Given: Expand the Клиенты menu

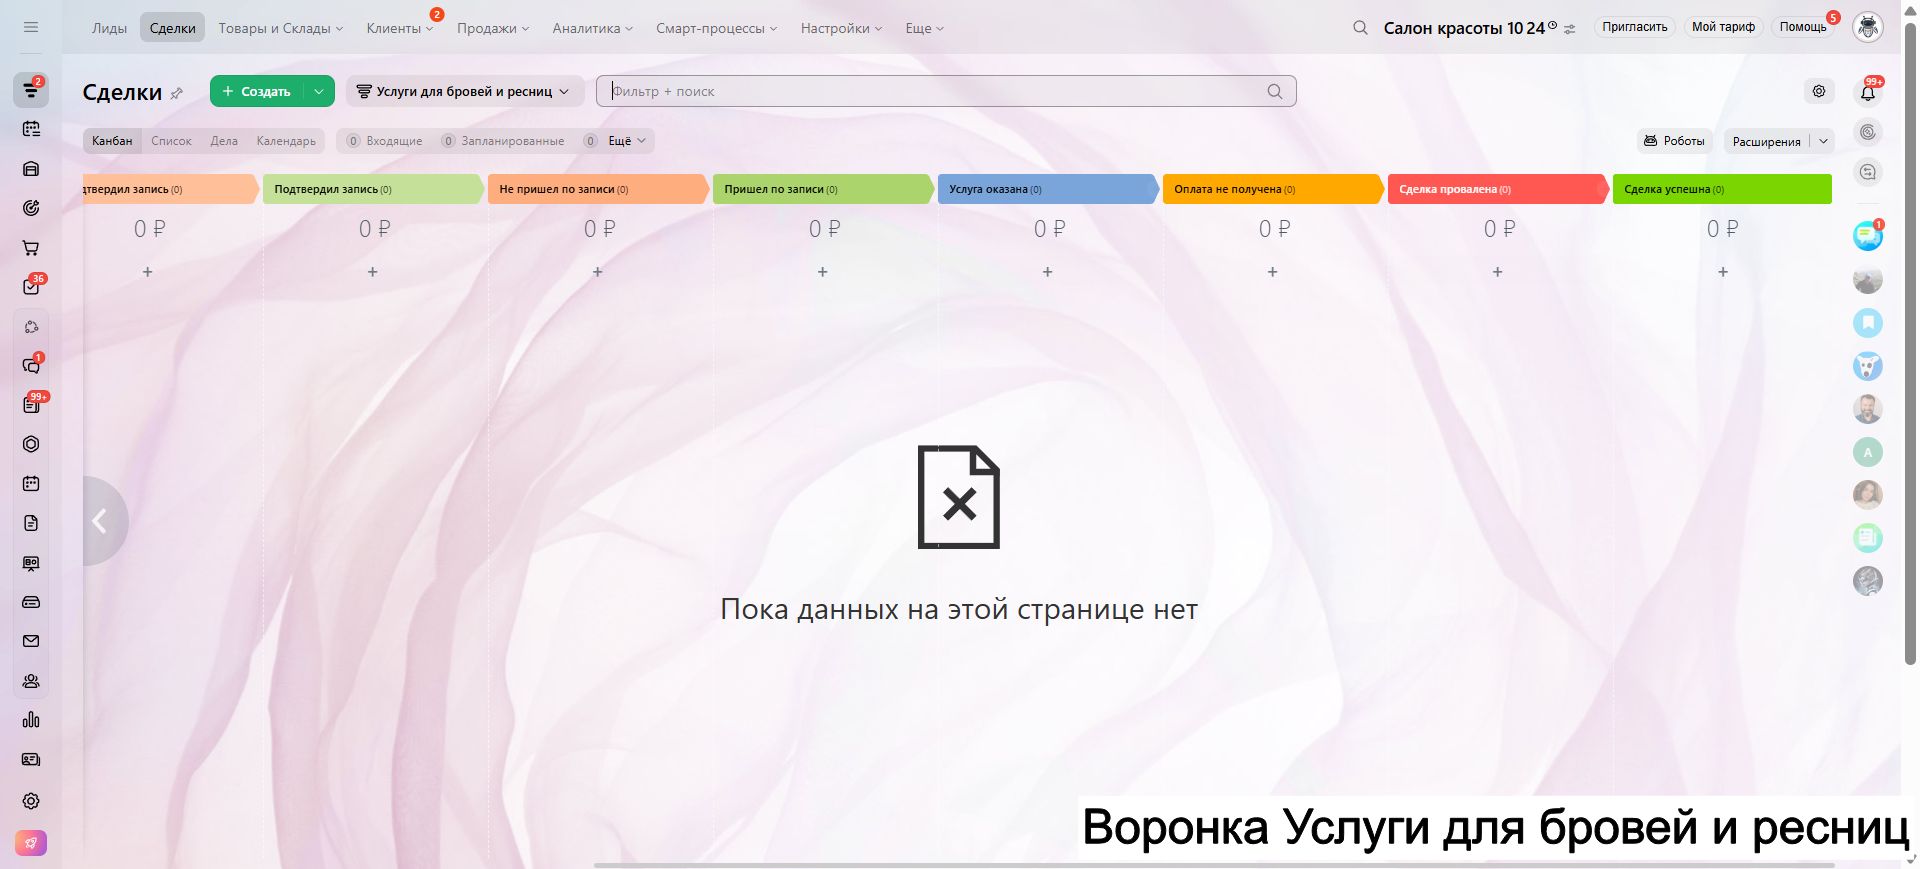Looking at the screenshot, I should tap(400, 28).
